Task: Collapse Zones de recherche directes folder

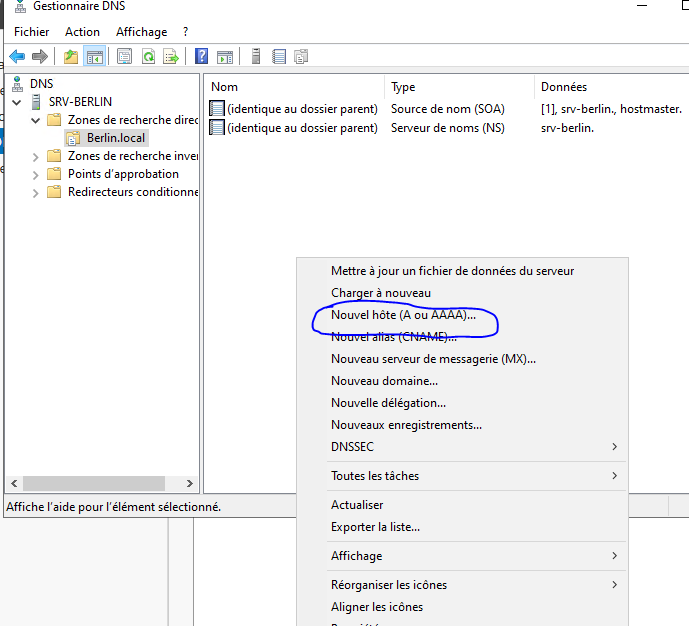Action: click(36, 120)
